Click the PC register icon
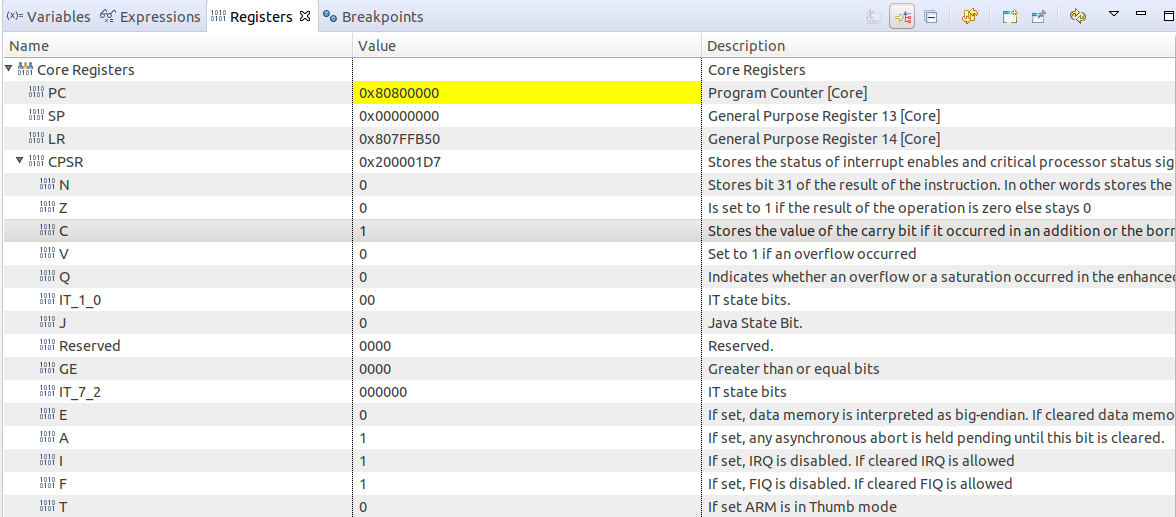The image size is (1176, 517). tap(37, 93)
